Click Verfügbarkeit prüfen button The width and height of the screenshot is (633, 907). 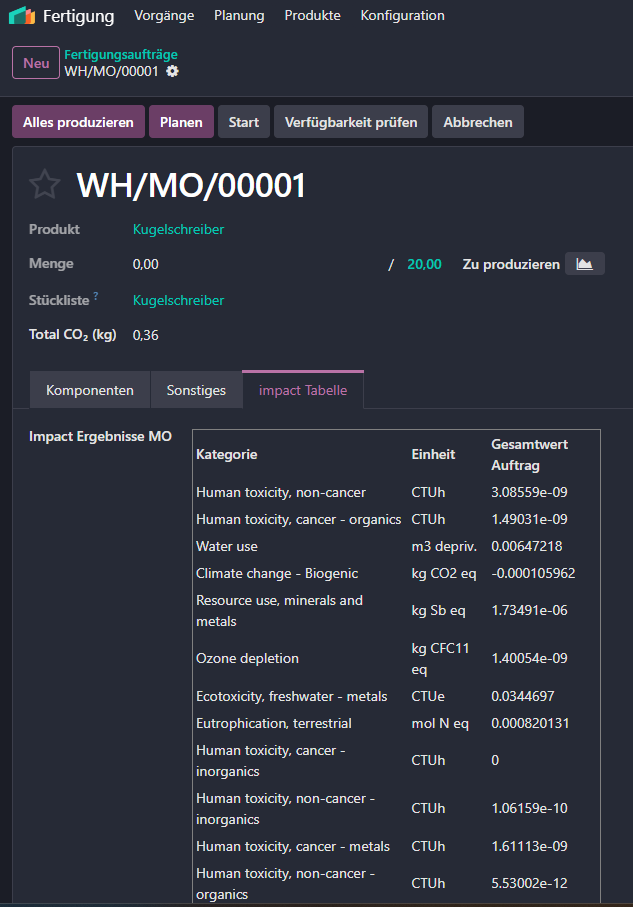tap(351, 122)
